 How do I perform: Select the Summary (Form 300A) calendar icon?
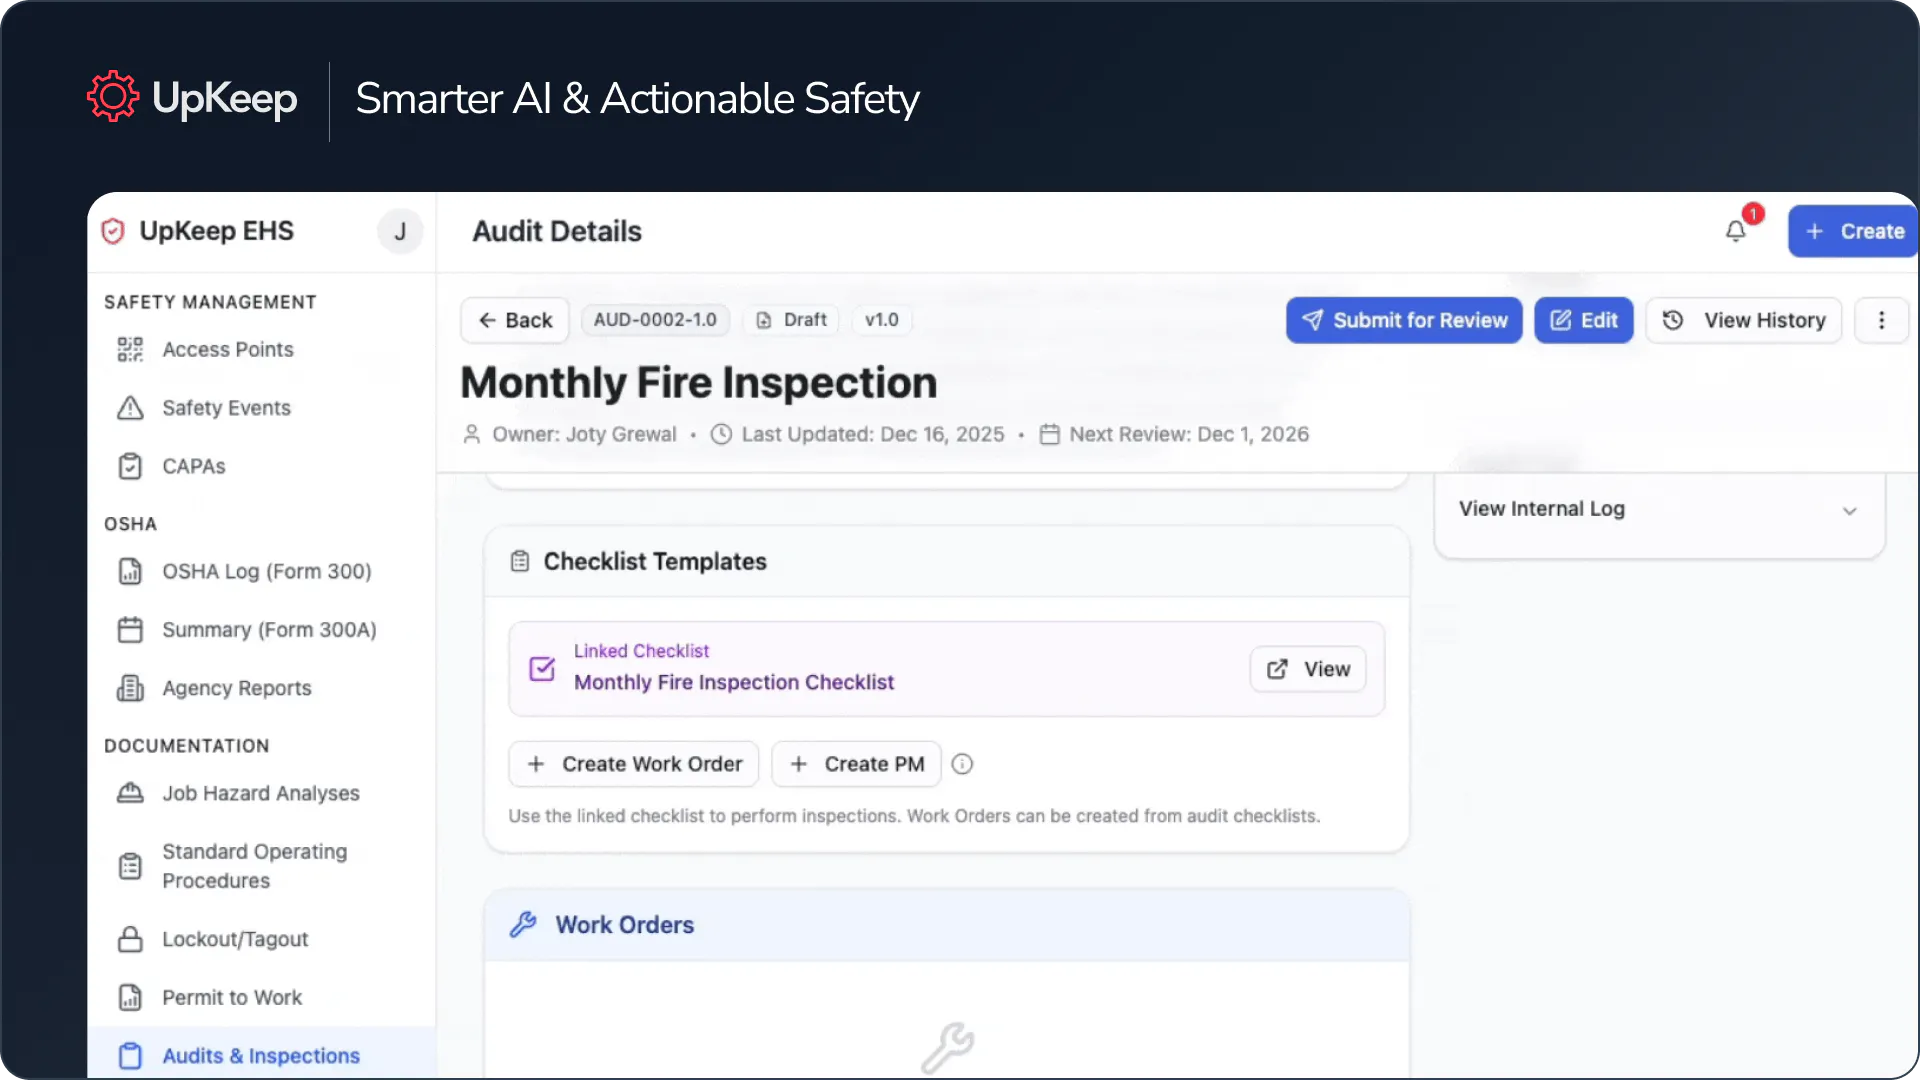tap(131, 629)
